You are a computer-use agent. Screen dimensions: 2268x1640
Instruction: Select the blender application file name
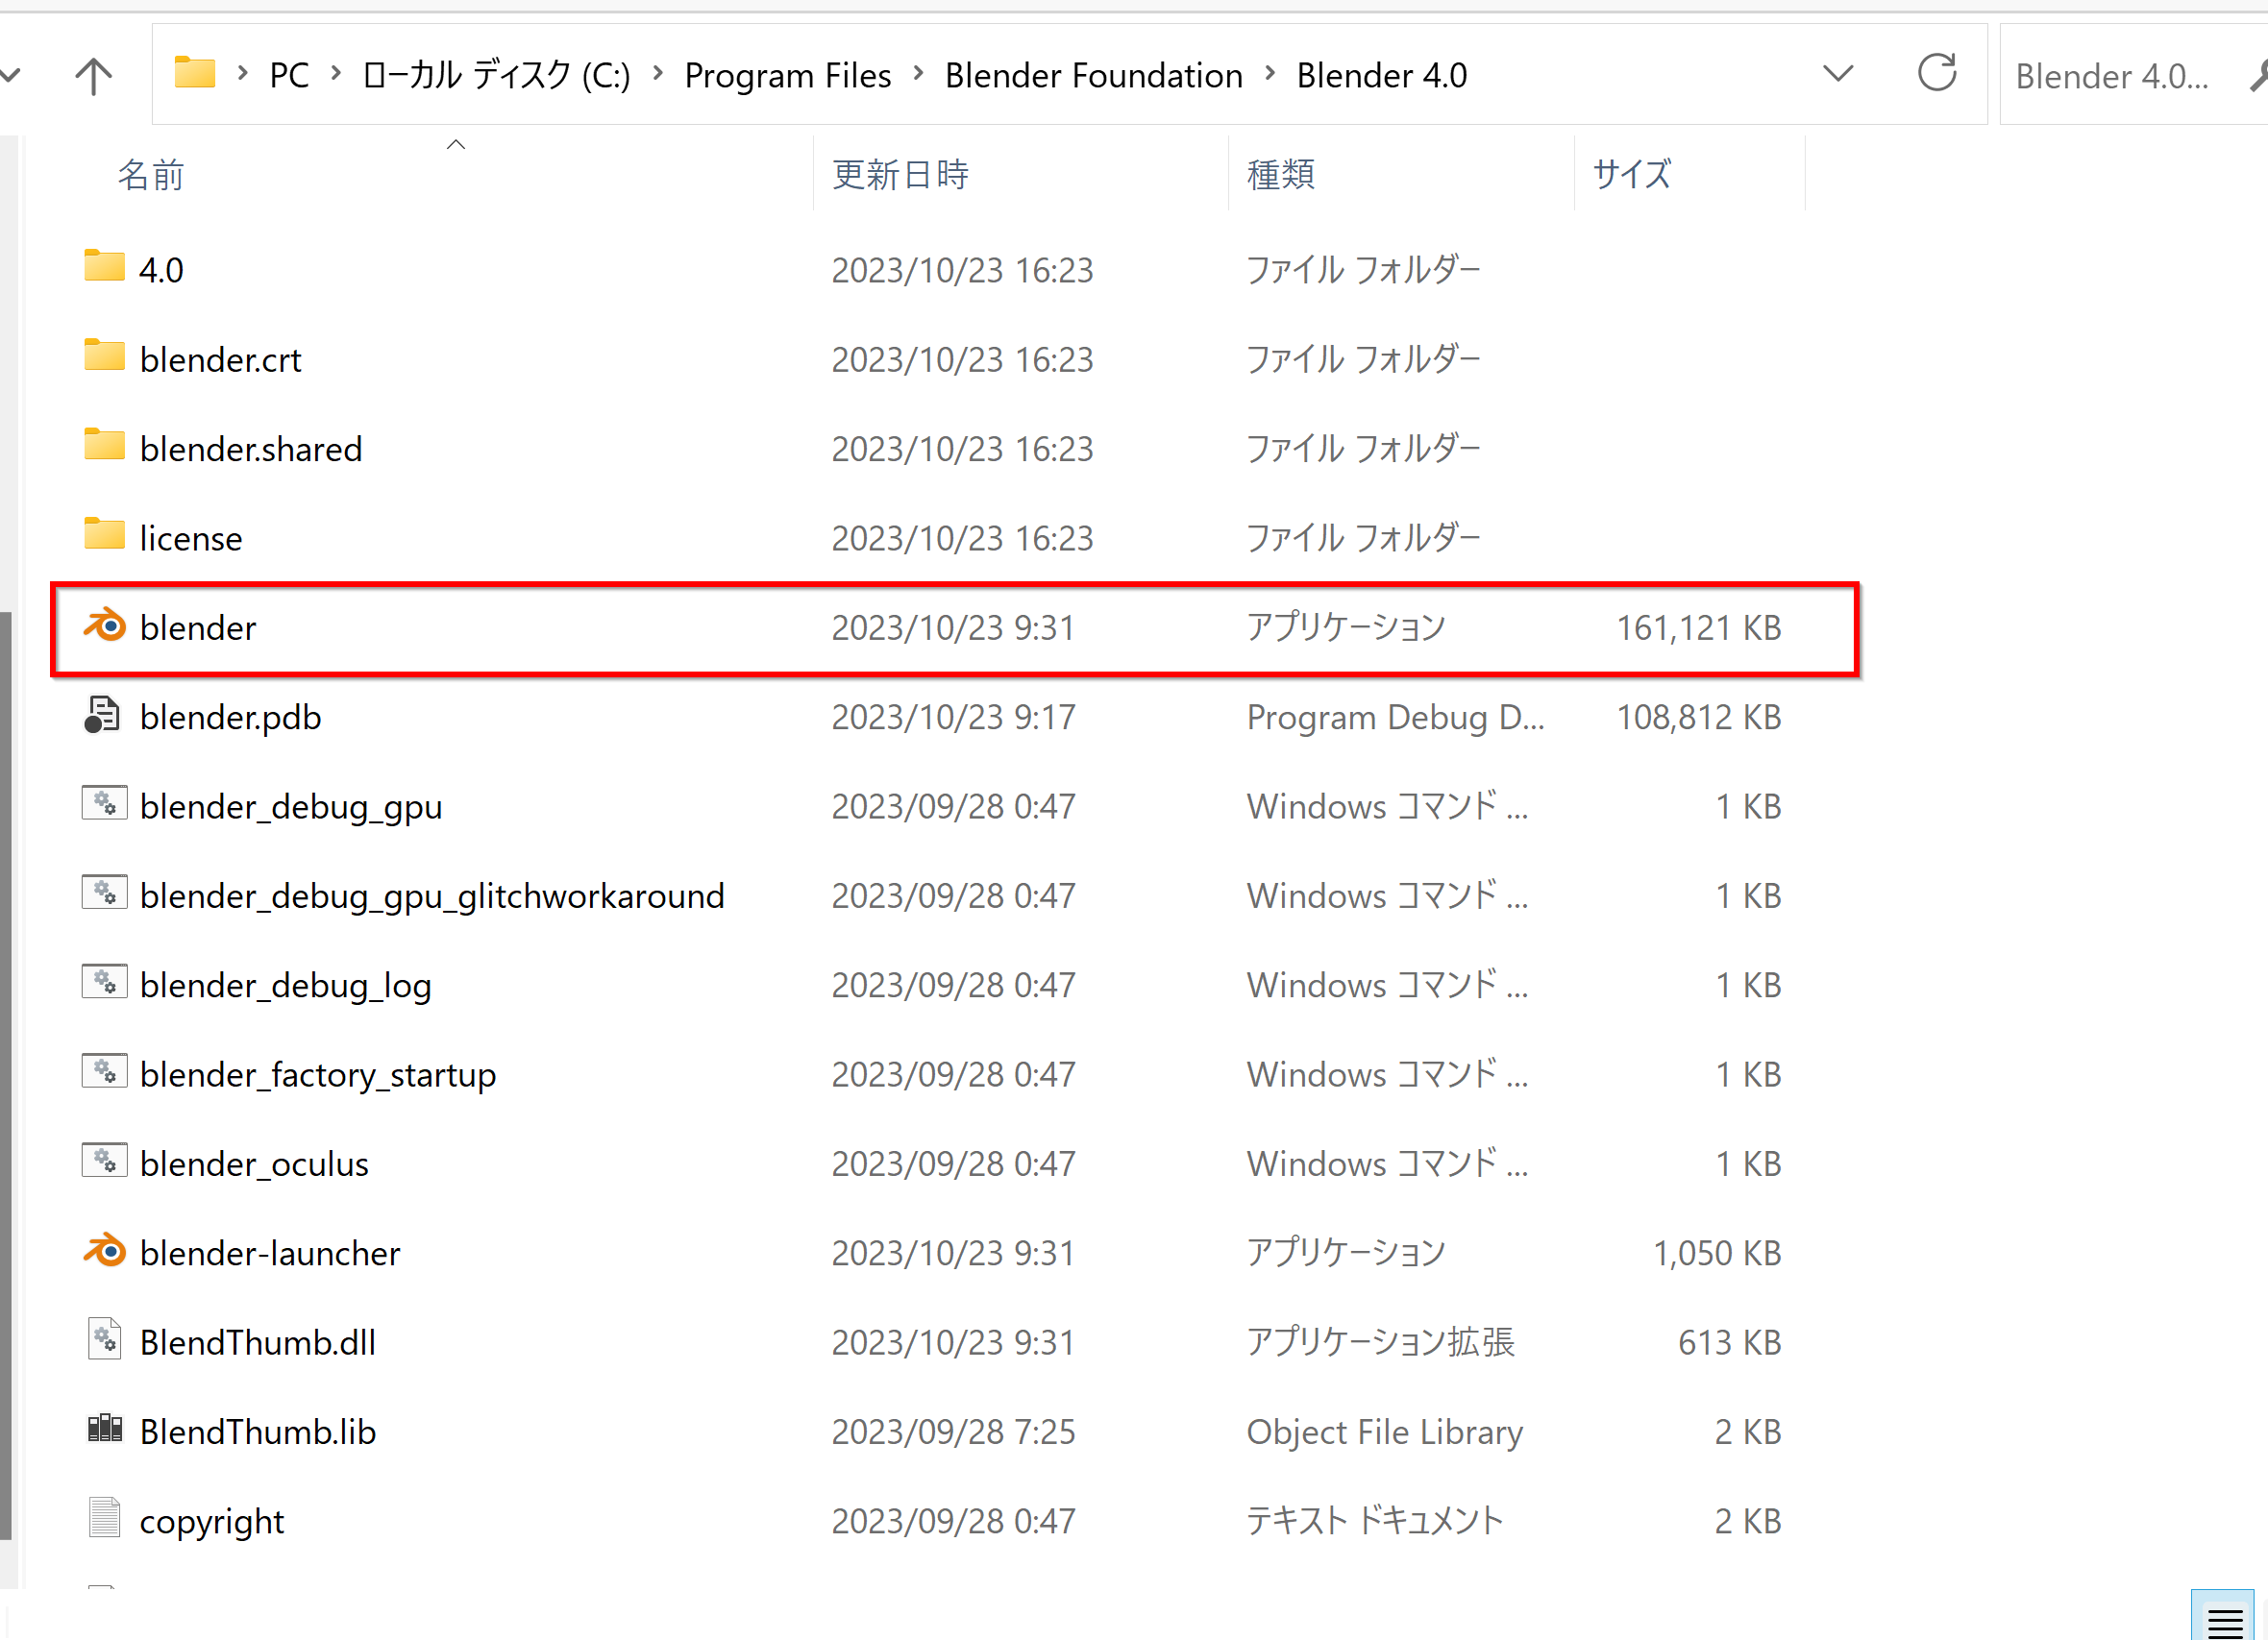click(198, 628)
